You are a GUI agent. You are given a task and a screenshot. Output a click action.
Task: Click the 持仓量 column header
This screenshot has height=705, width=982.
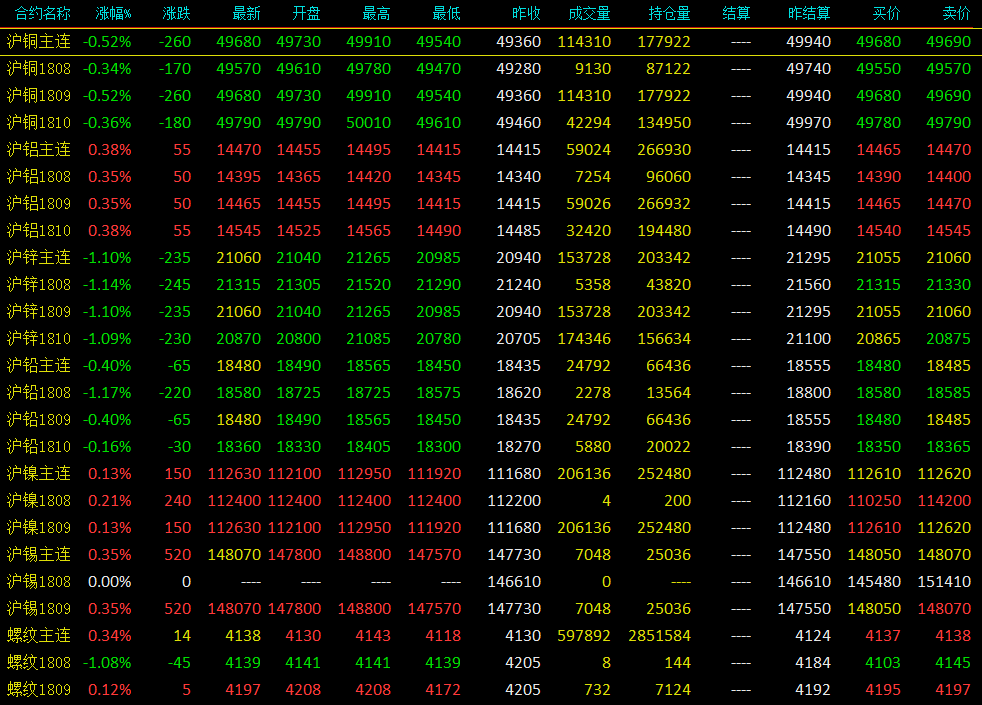669,13
